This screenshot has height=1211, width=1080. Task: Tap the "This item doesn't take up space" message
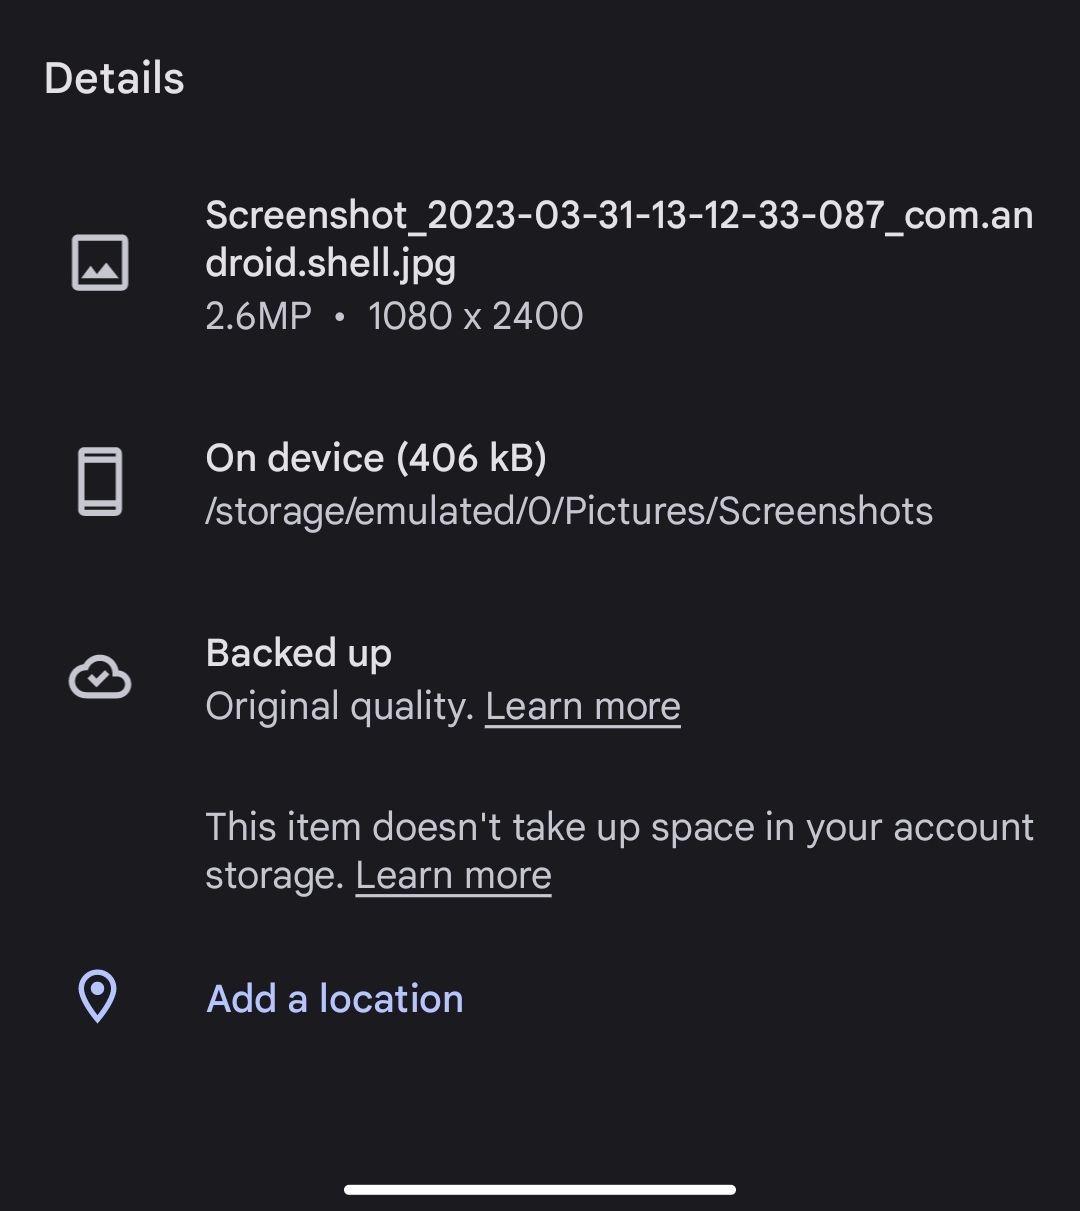[x=618, y=828]
